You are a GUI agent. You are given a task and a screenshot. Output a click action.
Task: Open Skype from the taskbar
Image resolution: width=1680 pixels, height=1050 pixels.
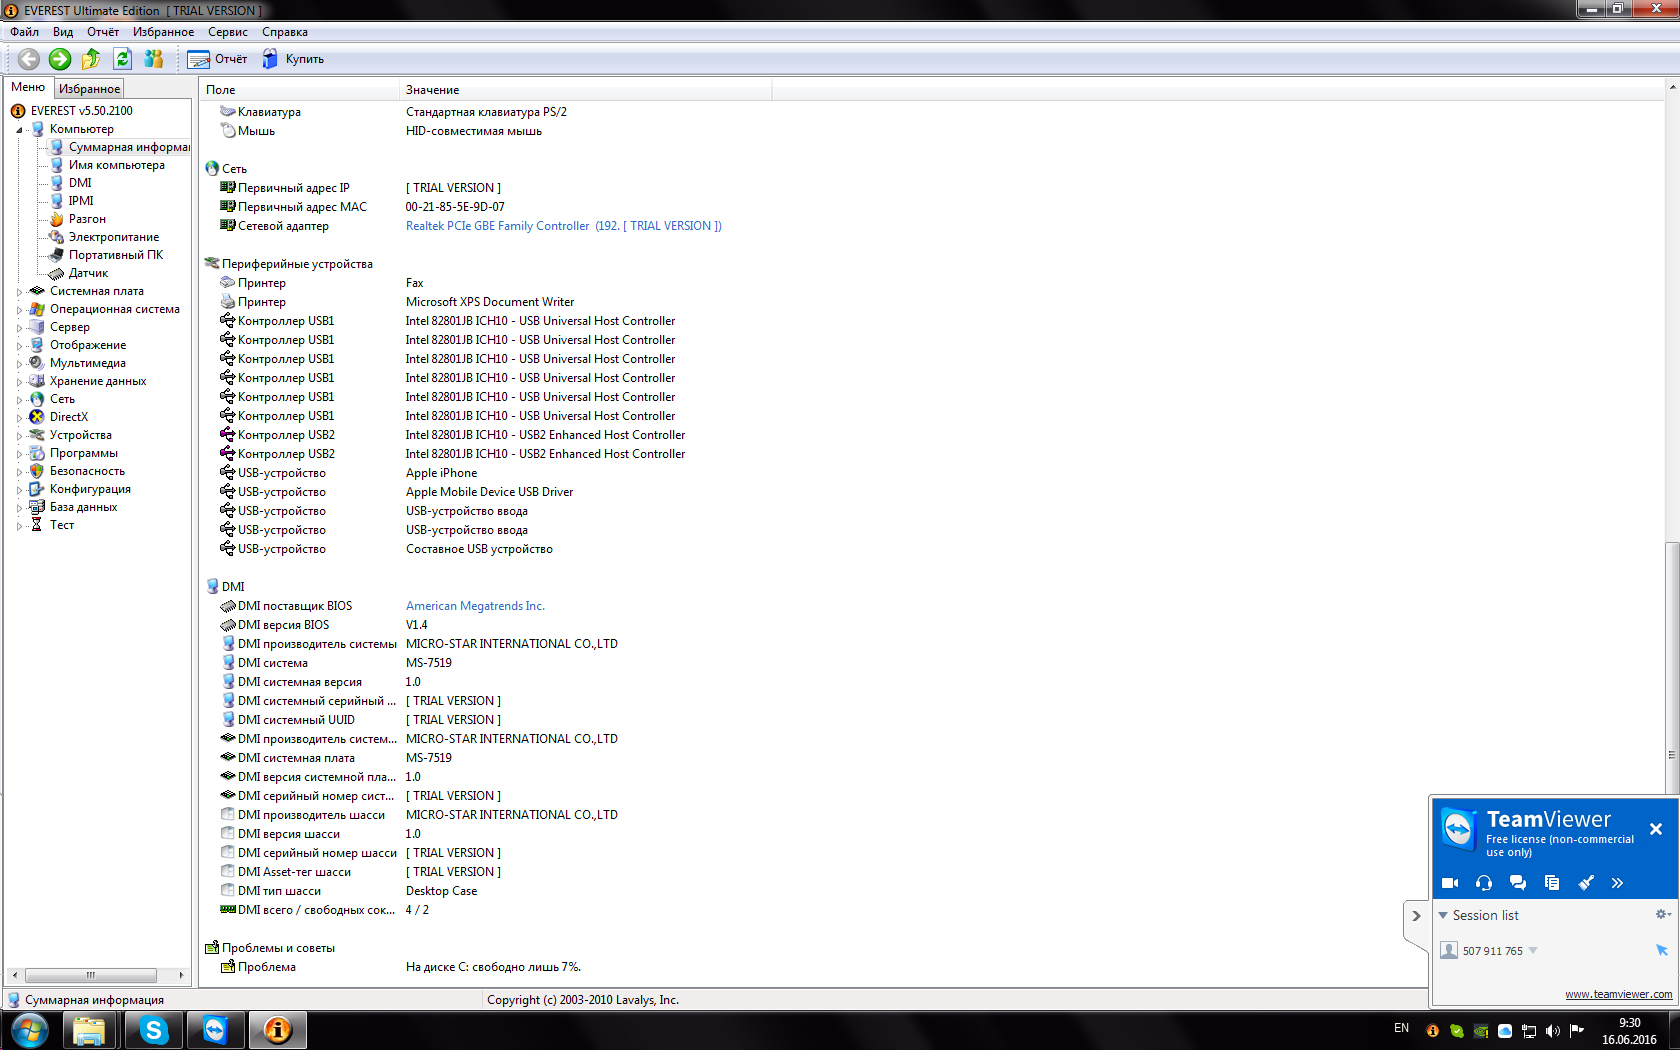click(153, 1029)
